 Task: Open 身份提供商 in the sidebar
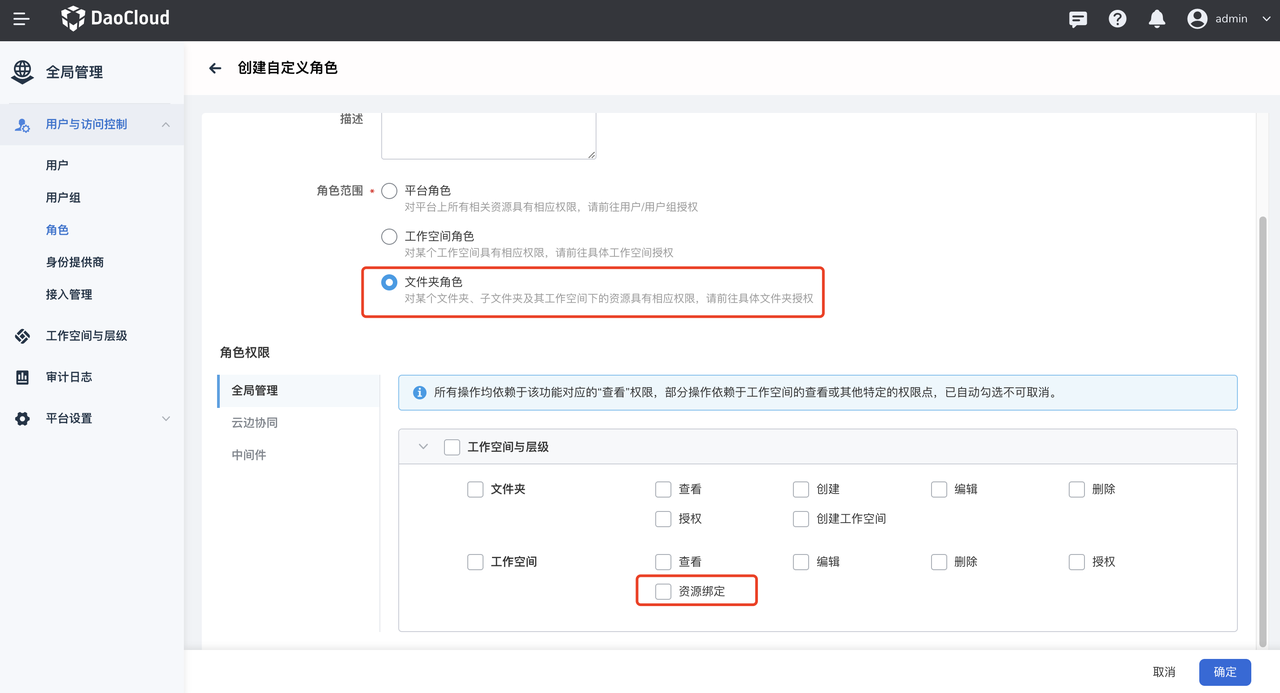click(75, 262)
